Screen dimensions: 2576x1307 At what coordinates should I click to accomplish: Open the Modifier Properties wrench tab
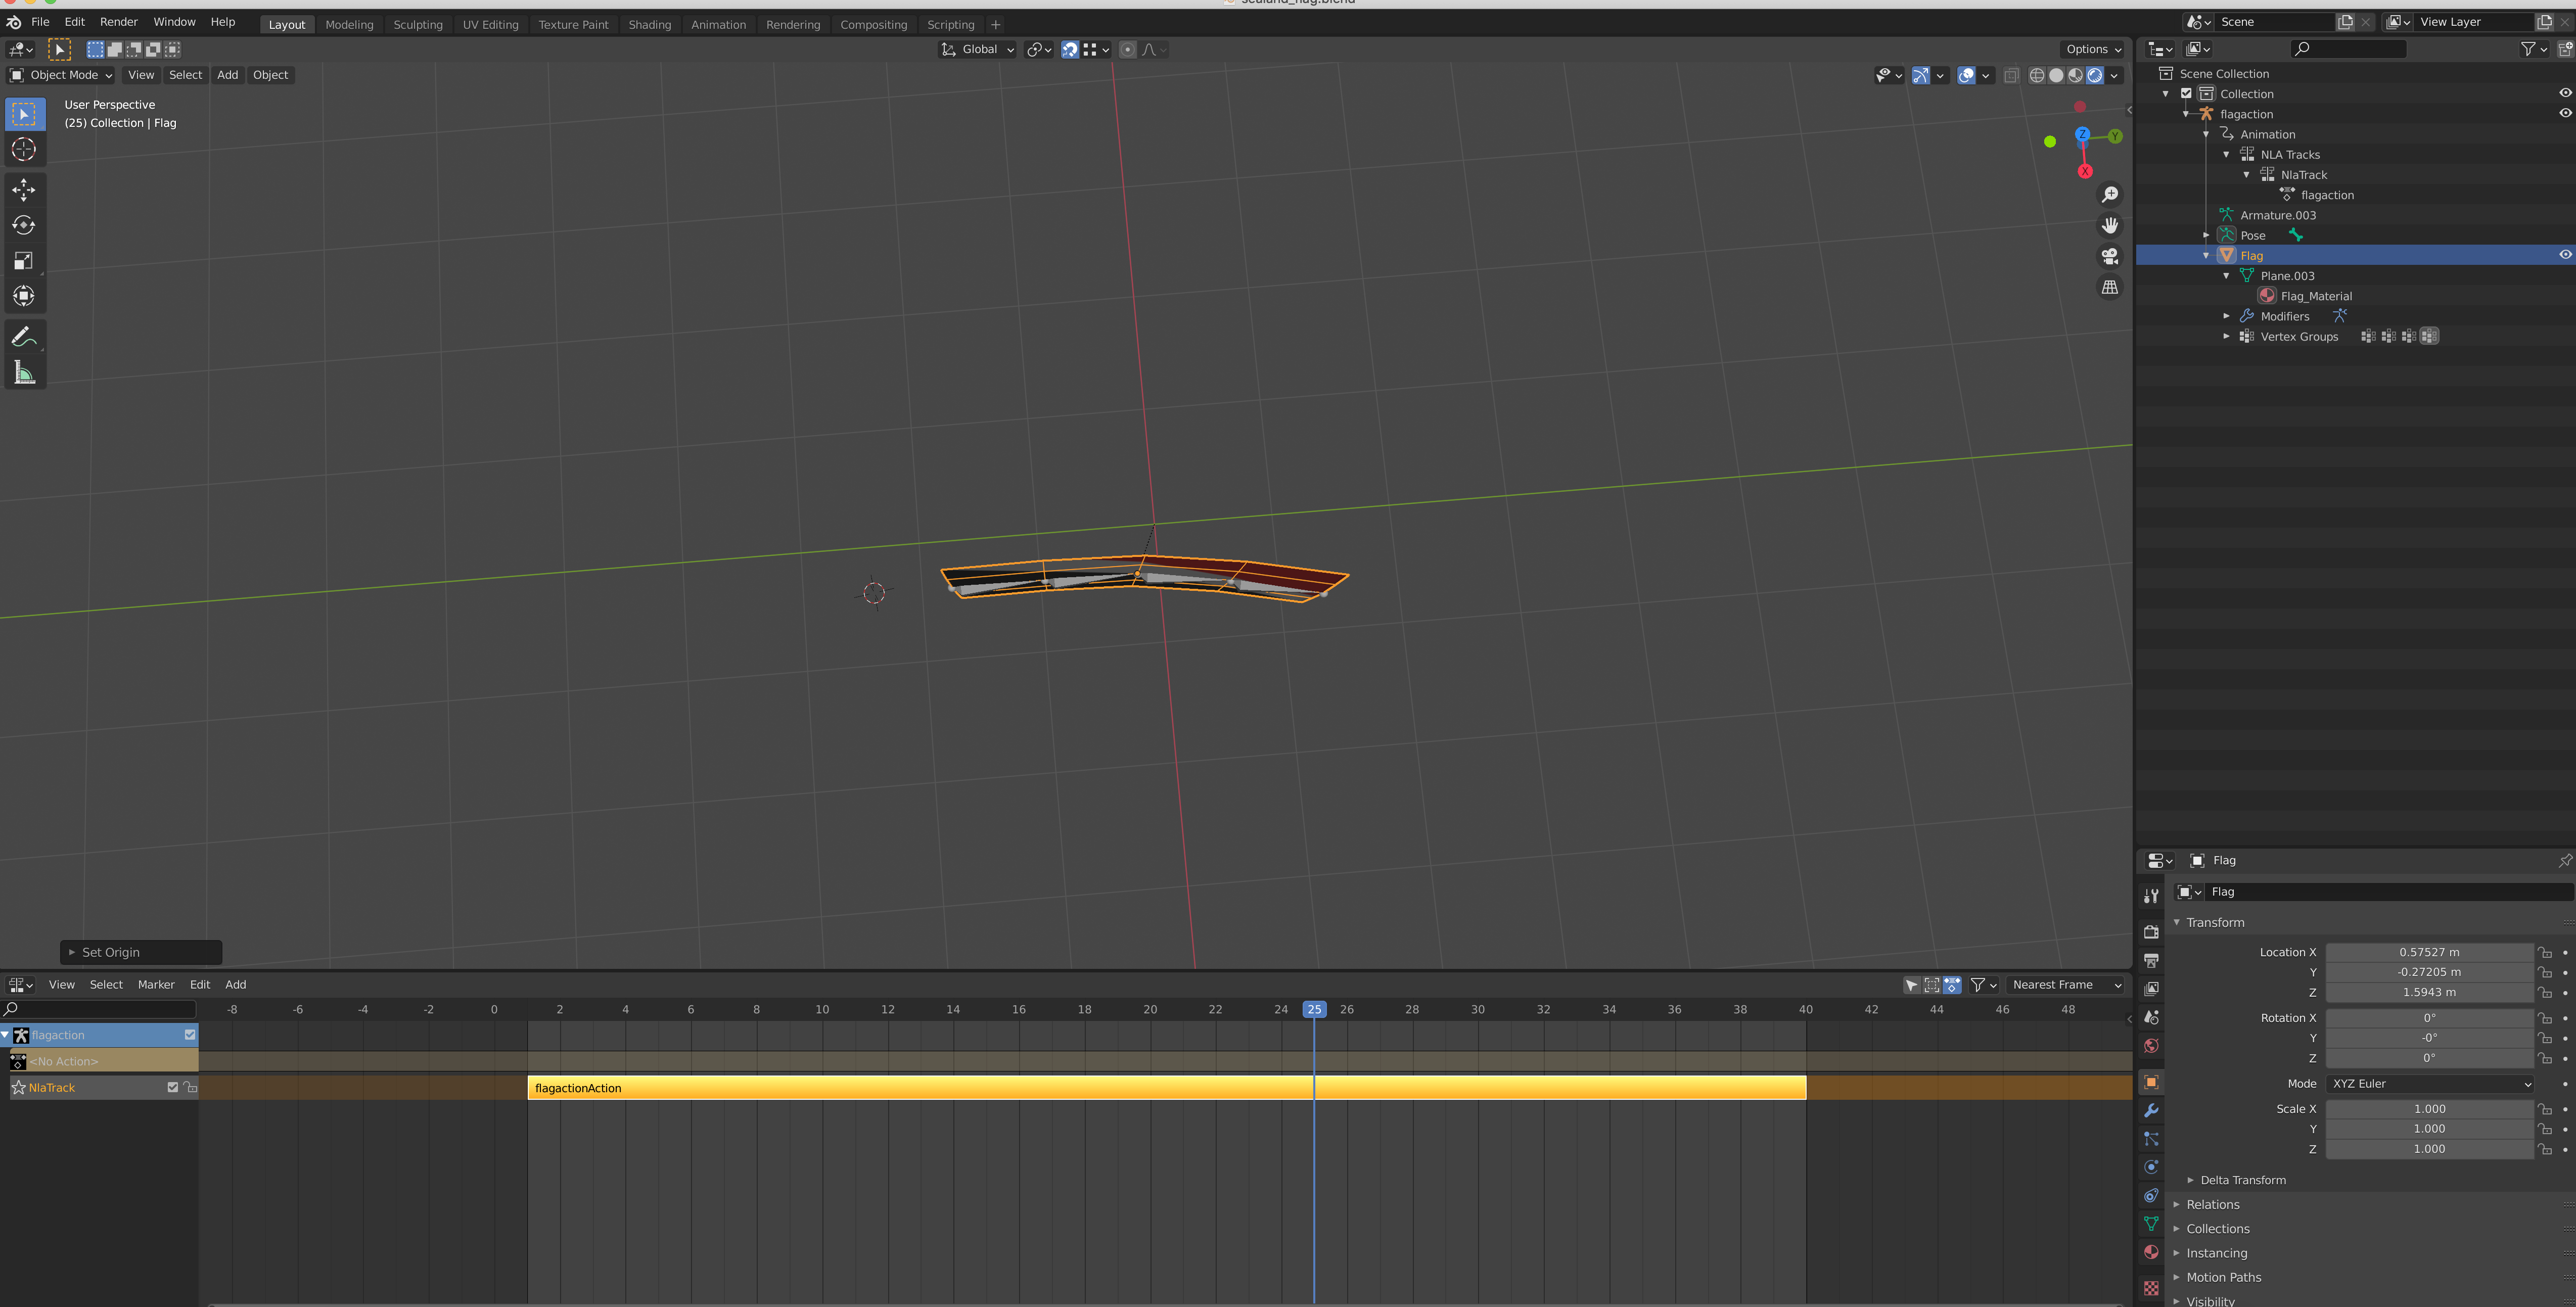(x=2151, y=1110)
